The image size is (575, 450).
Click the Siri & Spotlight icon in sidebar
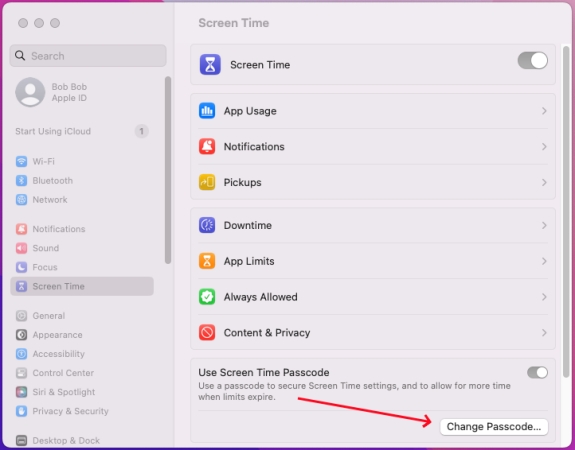point(21,392)
